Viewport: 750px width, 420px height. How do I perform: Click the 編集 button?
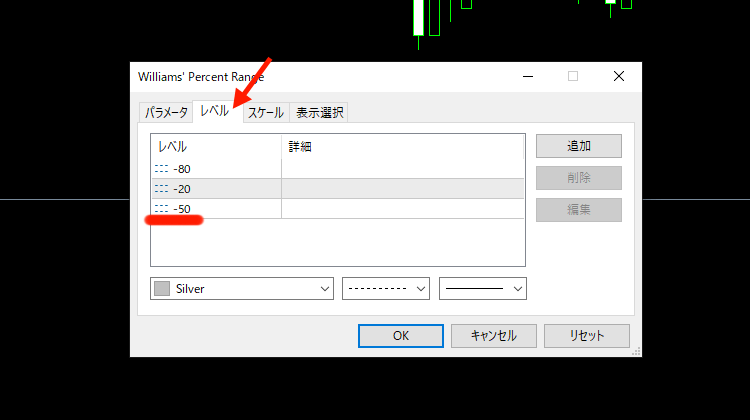[x=579, y=210]
